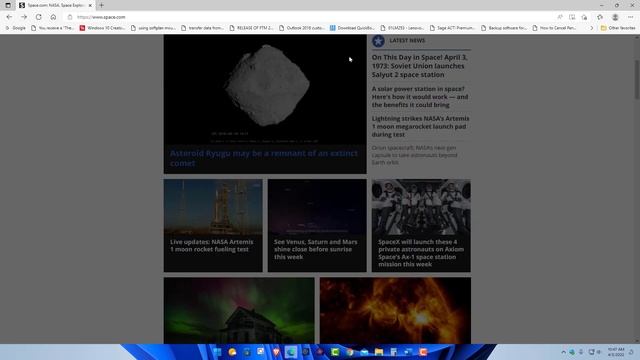Open the 'Download QuickBo...' bookmark
The width and height of the screenshot is (640, 360).
tap(352, 28)
